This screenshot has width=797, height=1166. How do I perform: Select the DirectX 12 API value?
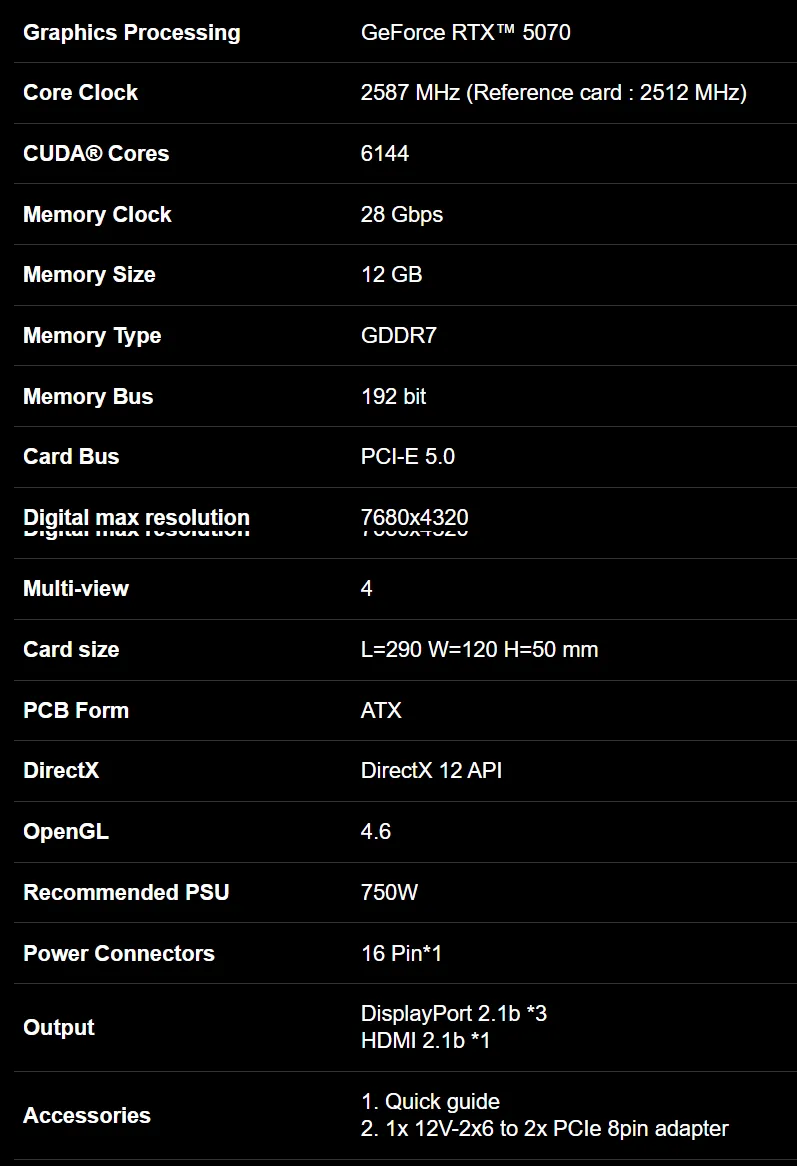coord(431,770)
